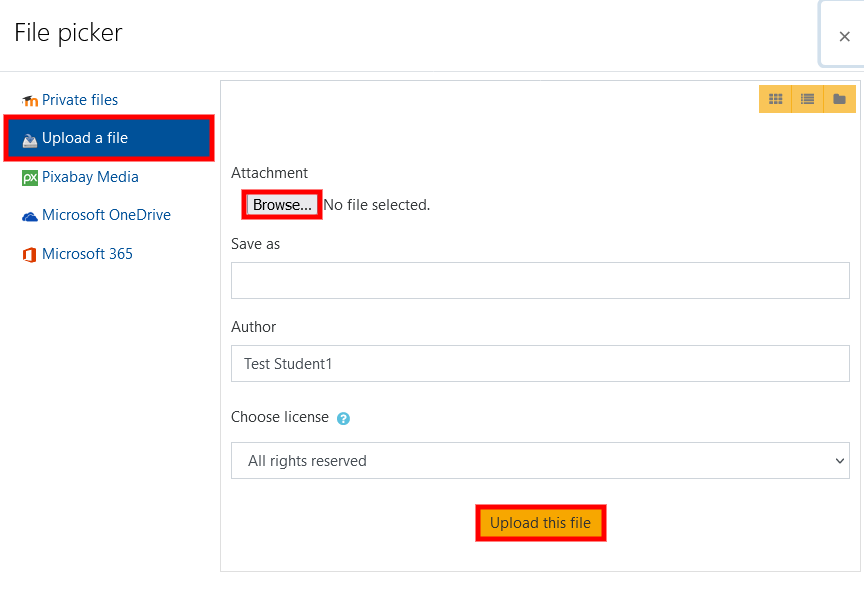This screenshot has width=864, height=590.
Task: Switch to folder tree view
Action: coord(839,99)
